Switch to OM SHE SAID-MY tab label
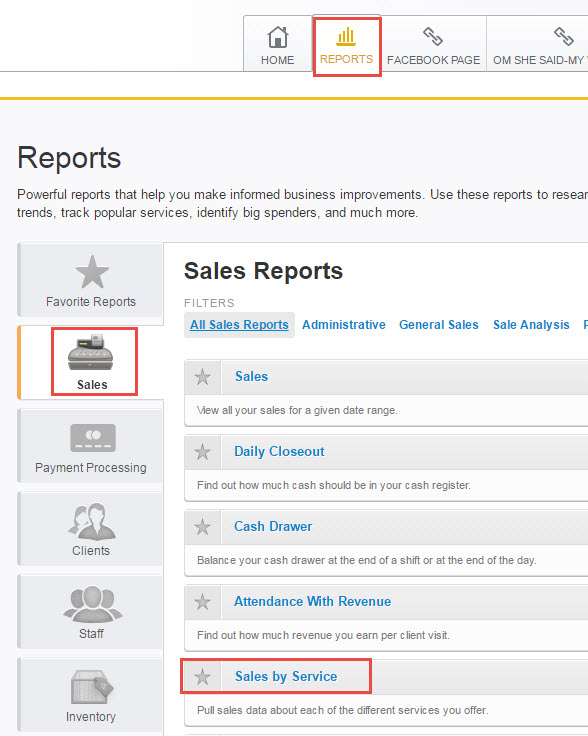Screen dimensions: 588x736 [540, 60]
